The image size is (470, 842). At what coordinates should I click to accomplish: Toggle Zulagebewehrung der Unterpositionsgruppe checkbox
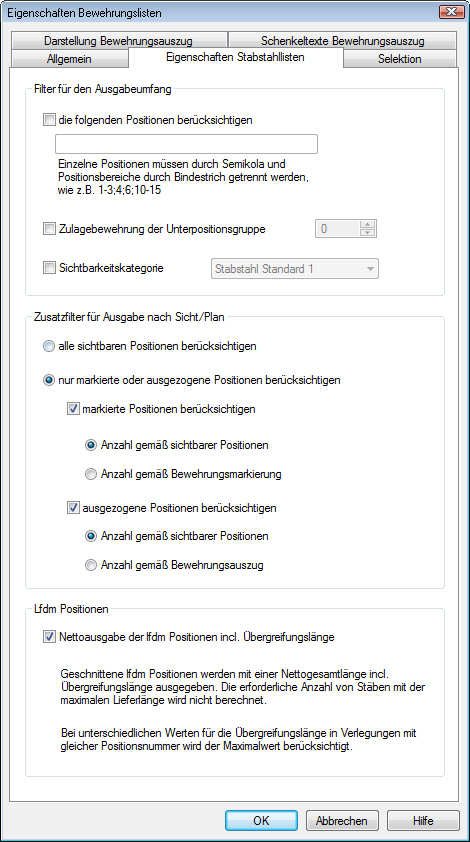[49, 229]
